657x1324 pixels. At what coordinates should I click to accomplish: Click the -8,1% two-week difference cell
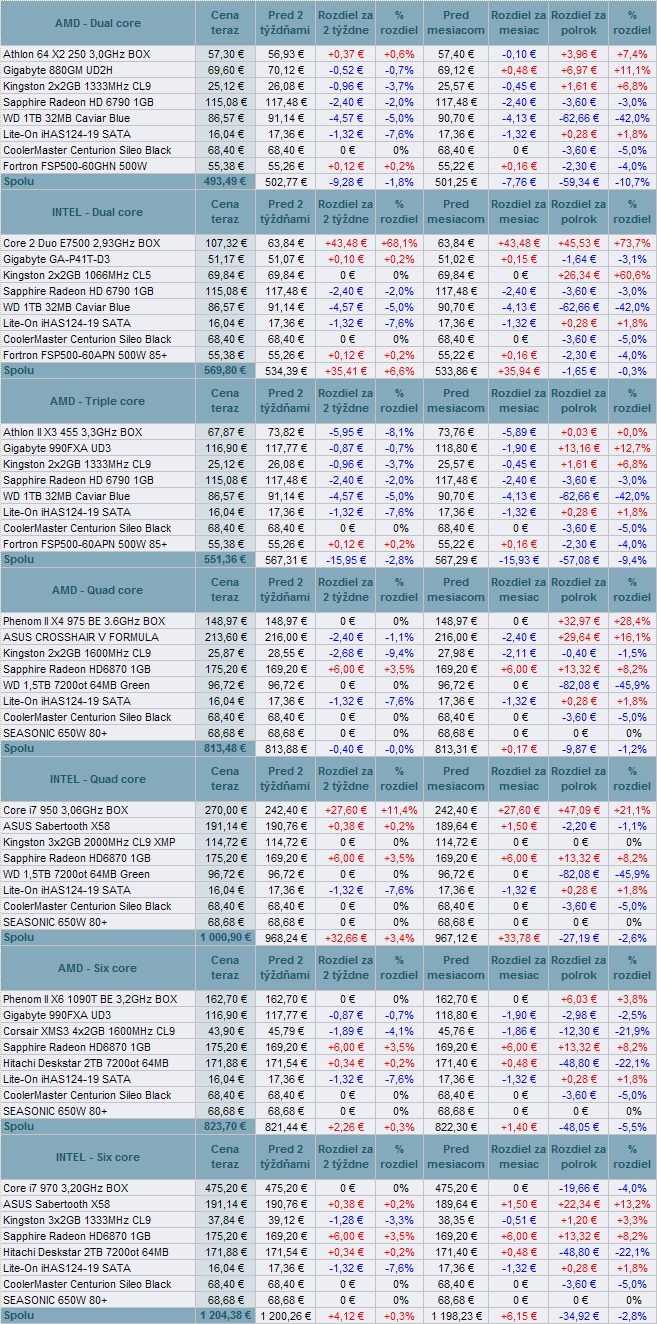(399, 432)
